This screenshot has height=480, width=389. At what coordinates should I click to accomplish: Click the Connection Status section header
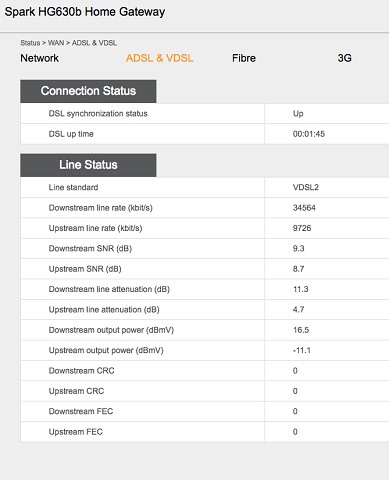pos(88,91)
